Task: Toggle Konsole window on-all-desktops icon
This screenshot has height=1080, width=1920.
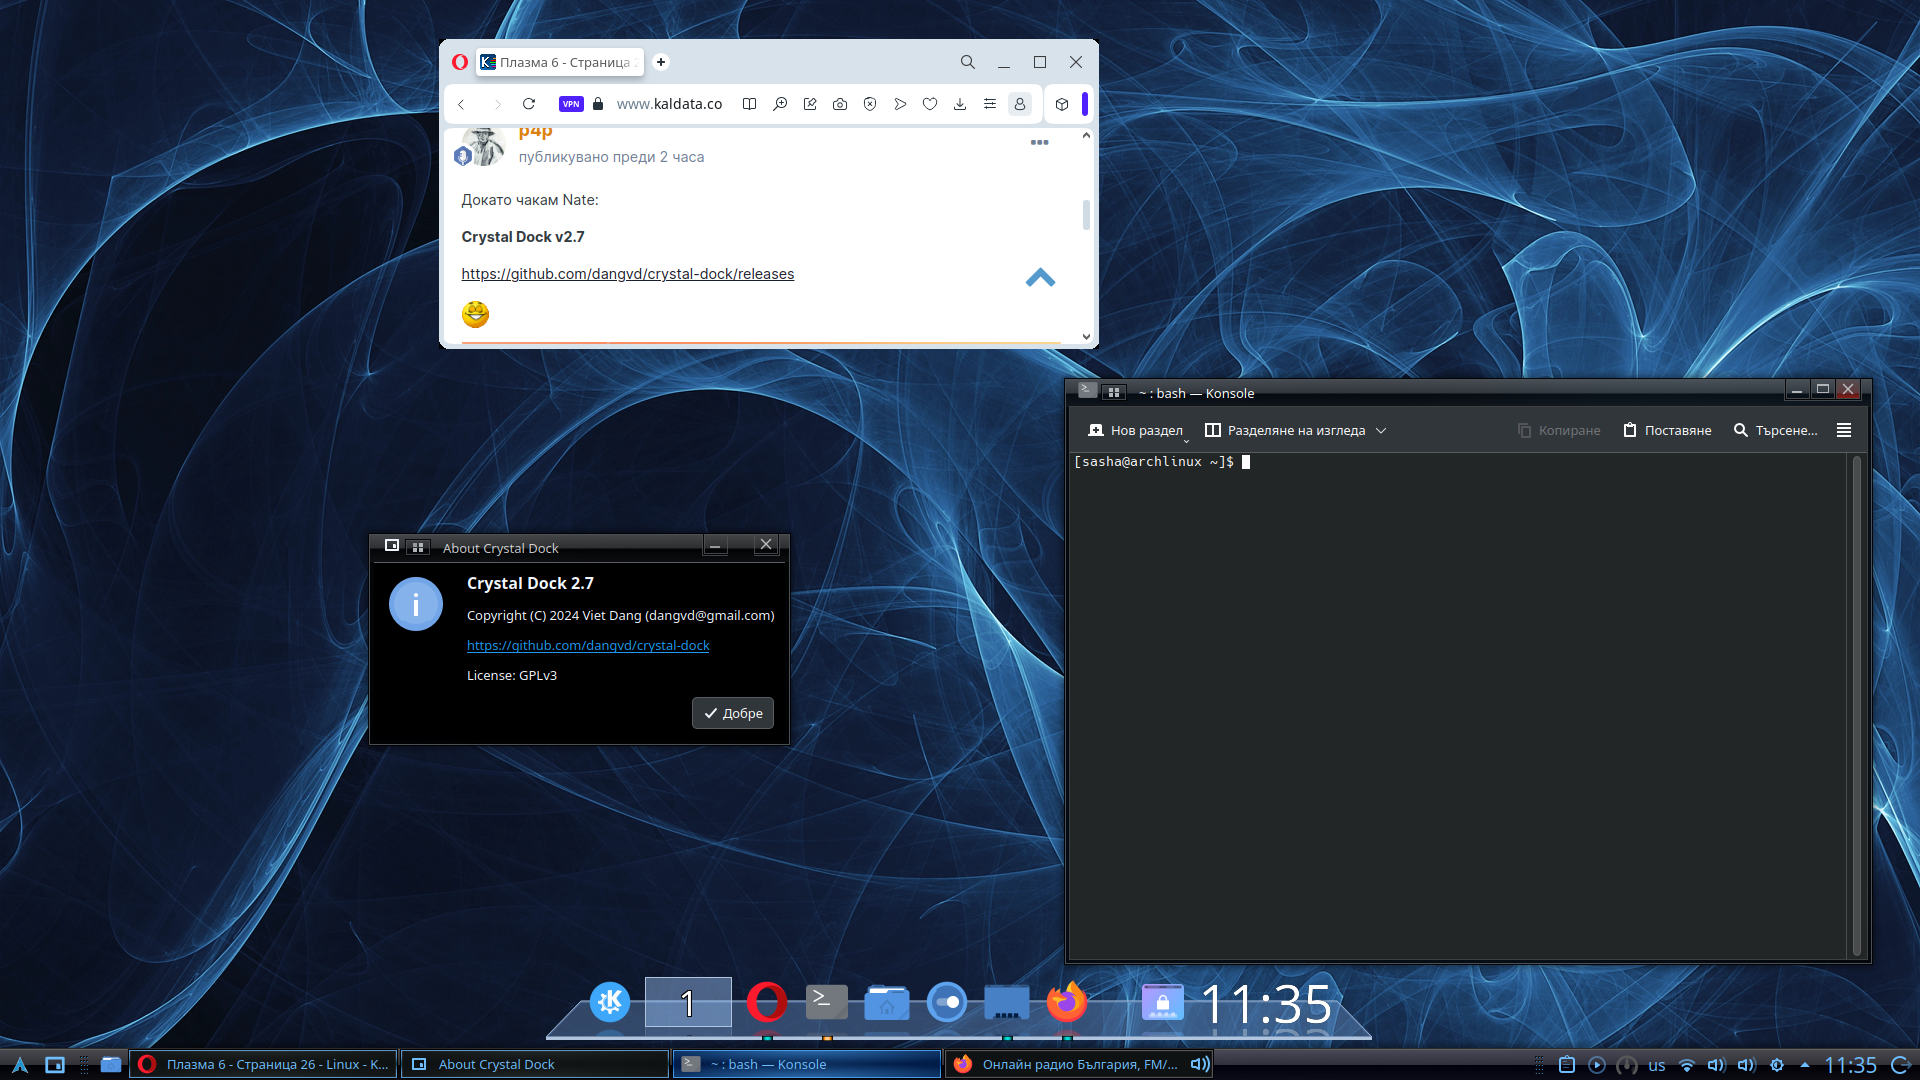Action: [1114, 392]
